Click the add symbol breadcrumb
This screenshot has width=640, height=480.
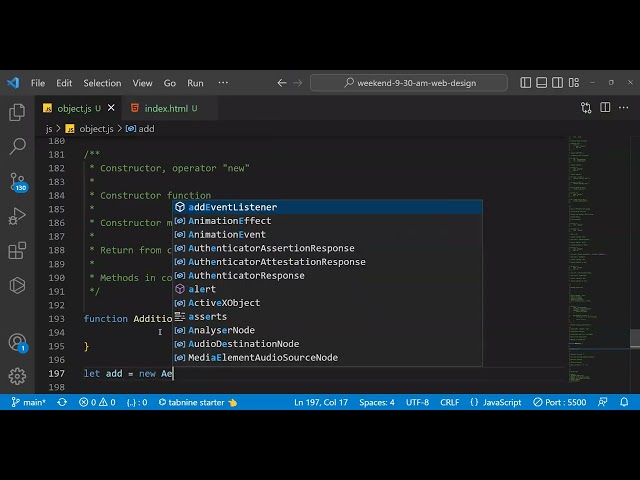click(x=140, y=129)
